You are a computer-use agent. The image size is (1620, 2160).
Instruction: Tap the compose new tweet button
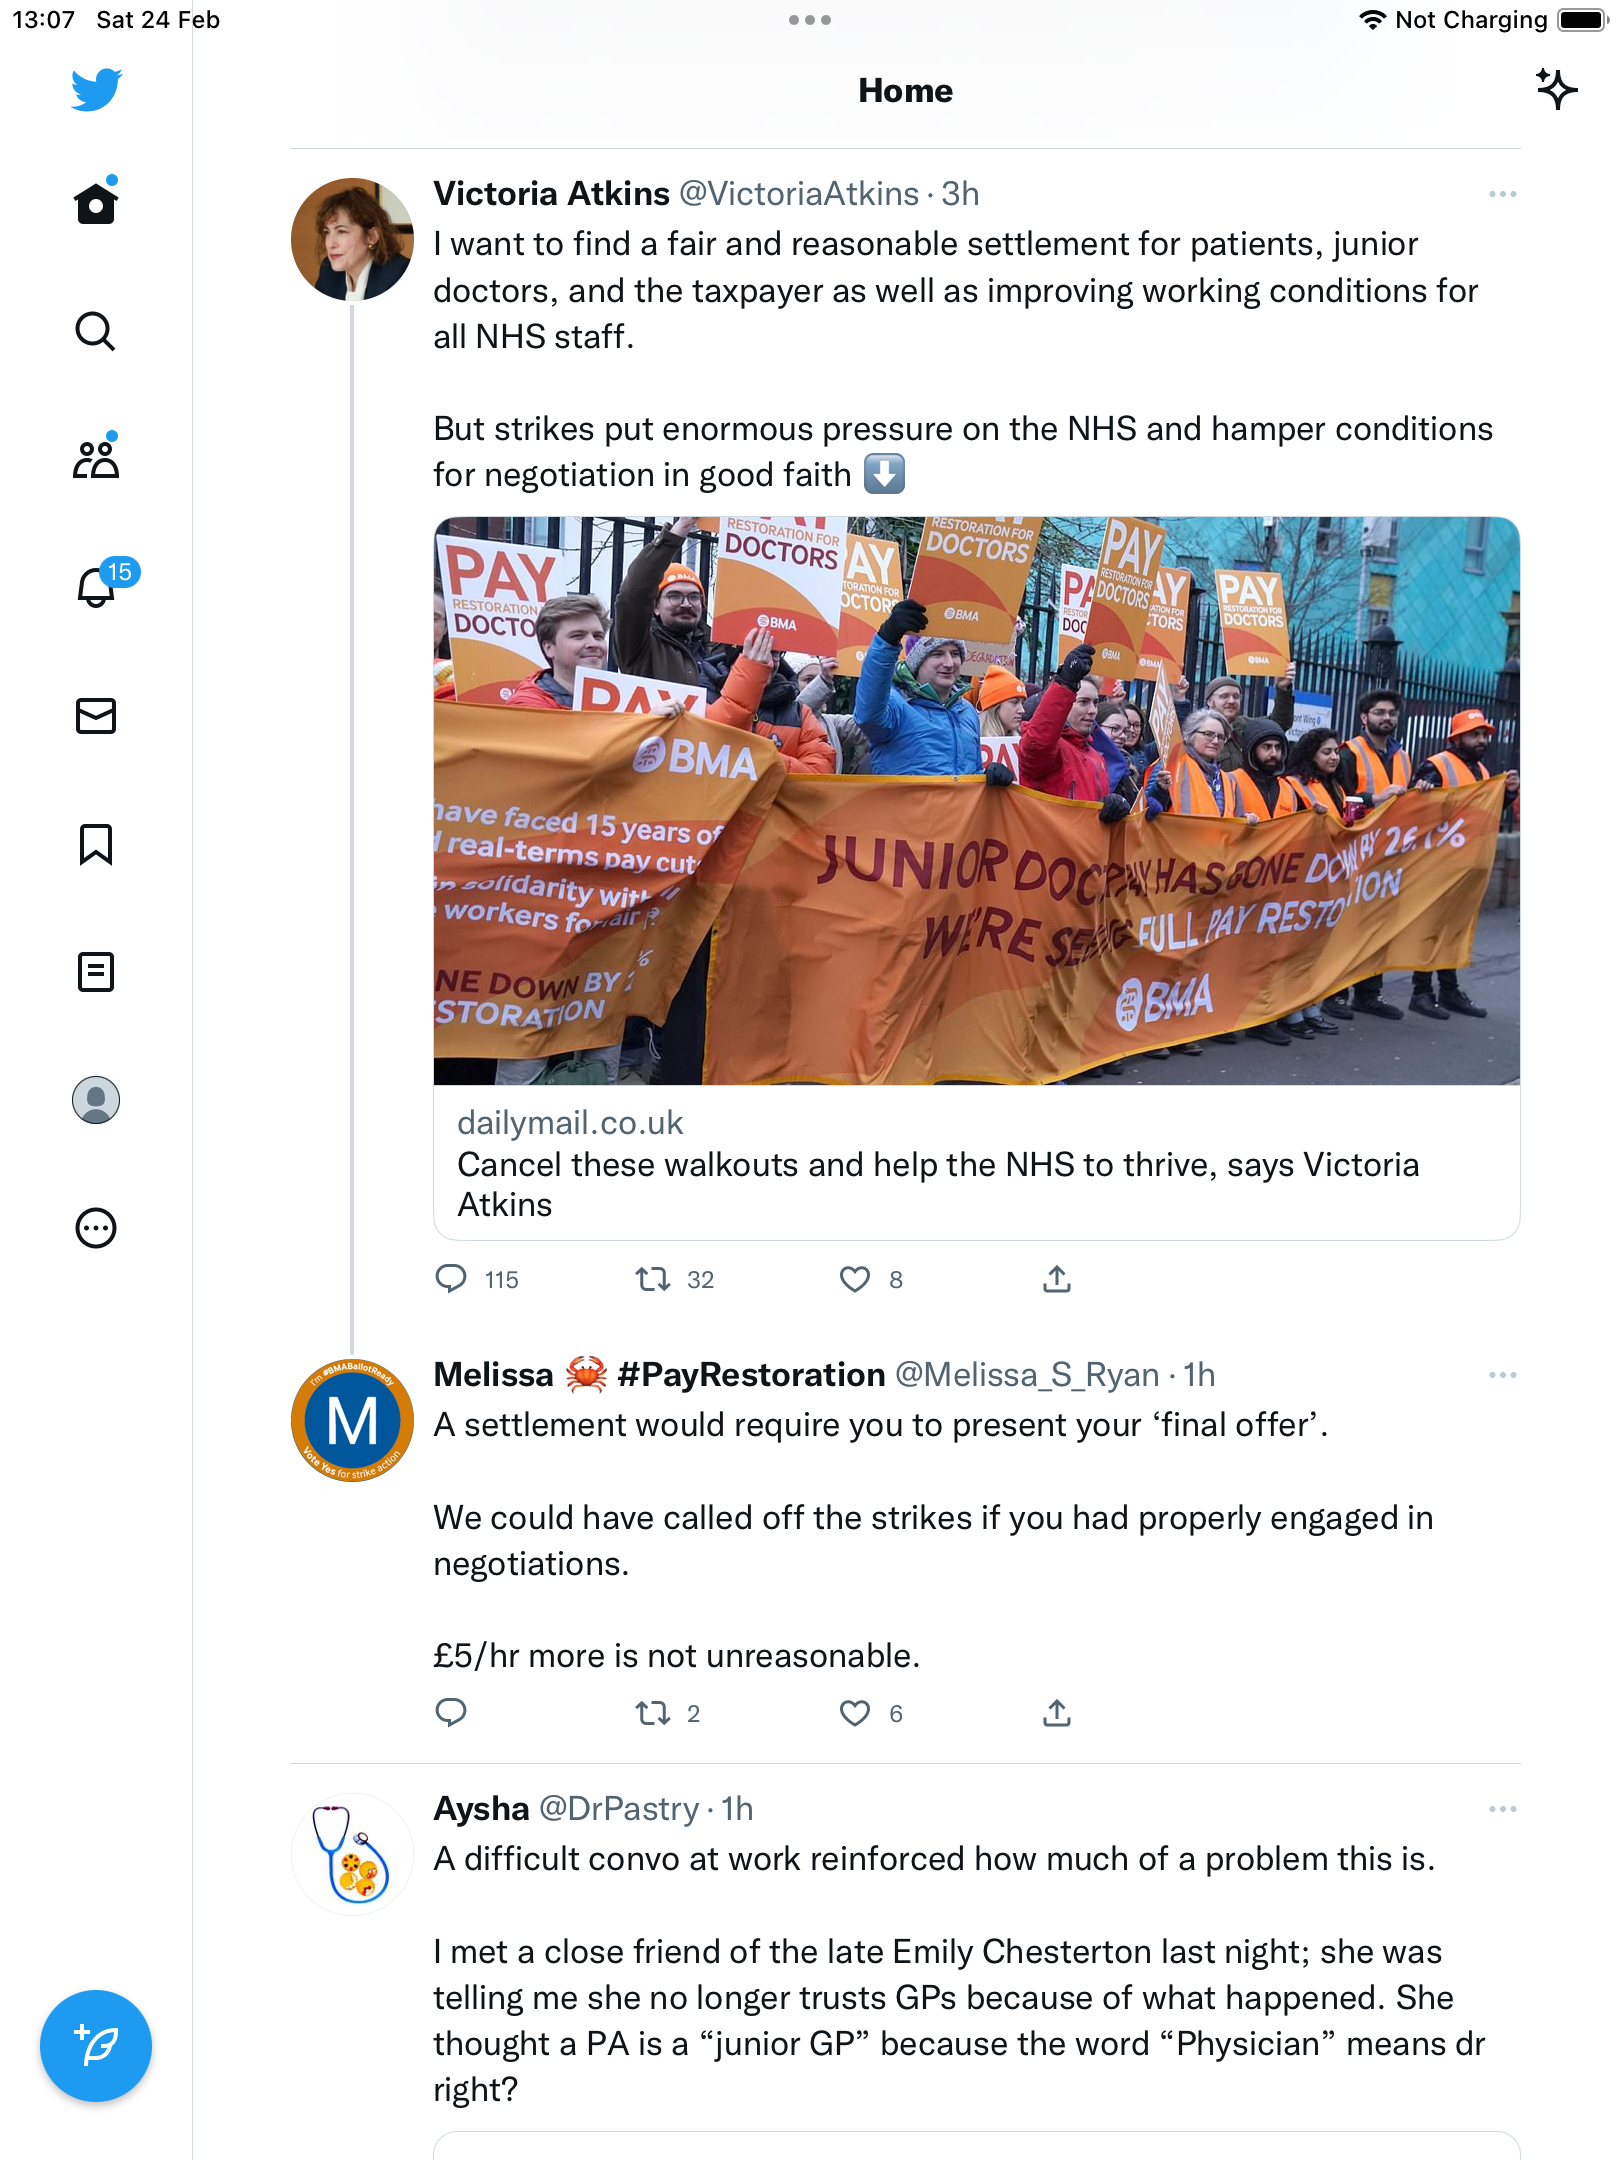(96, 2046)
